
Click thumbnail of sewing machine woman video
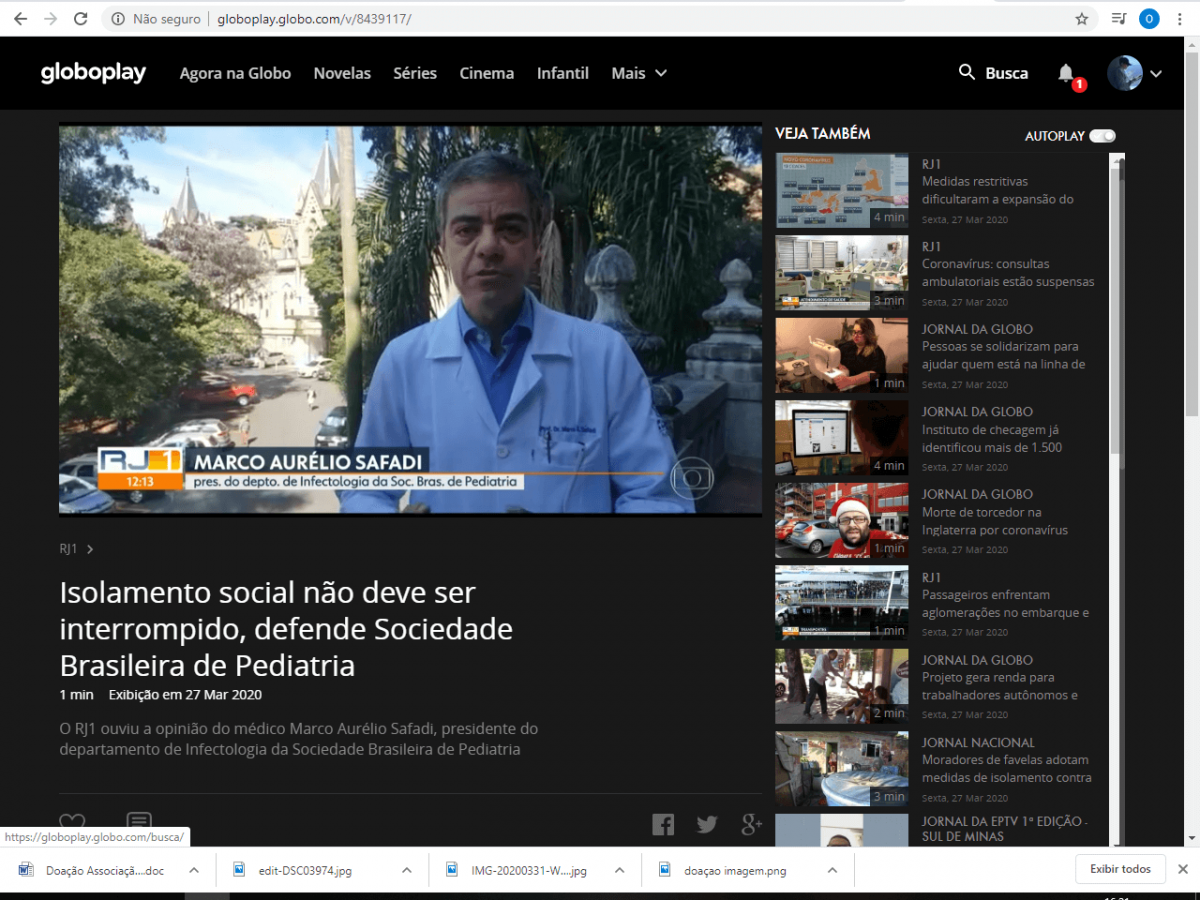tap(842, 355)
